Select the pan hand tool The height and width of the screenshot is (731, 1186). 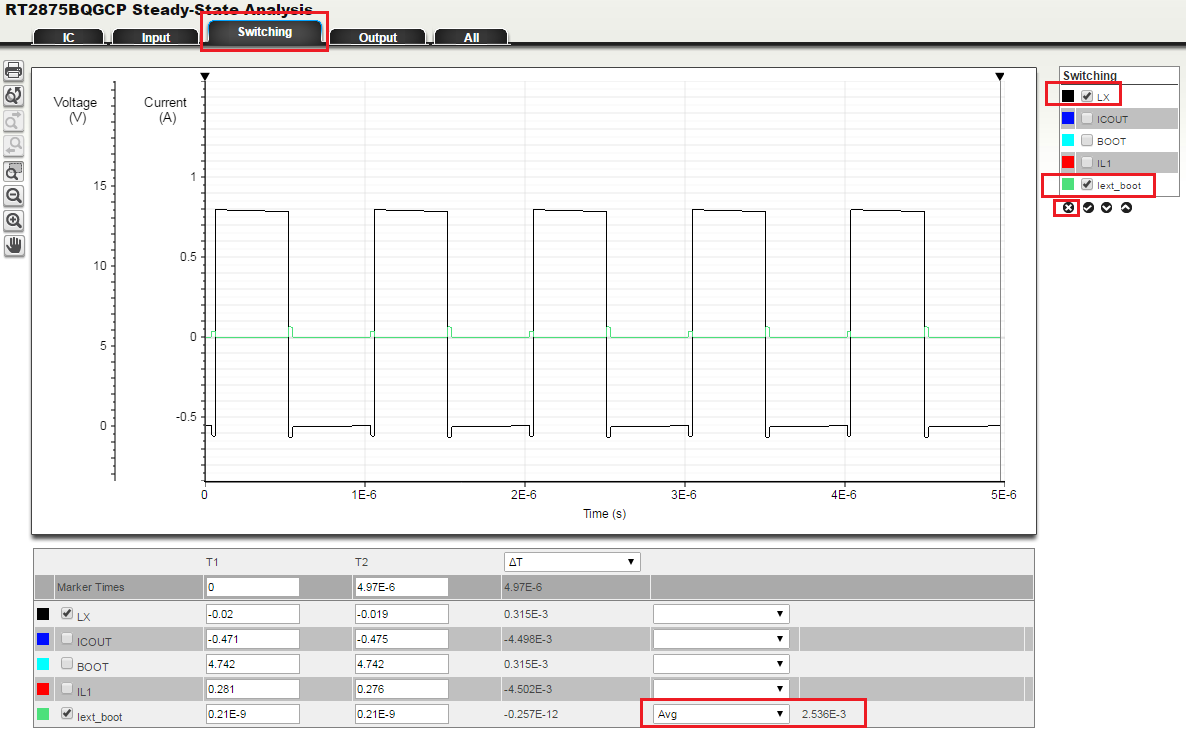(13, 245)
